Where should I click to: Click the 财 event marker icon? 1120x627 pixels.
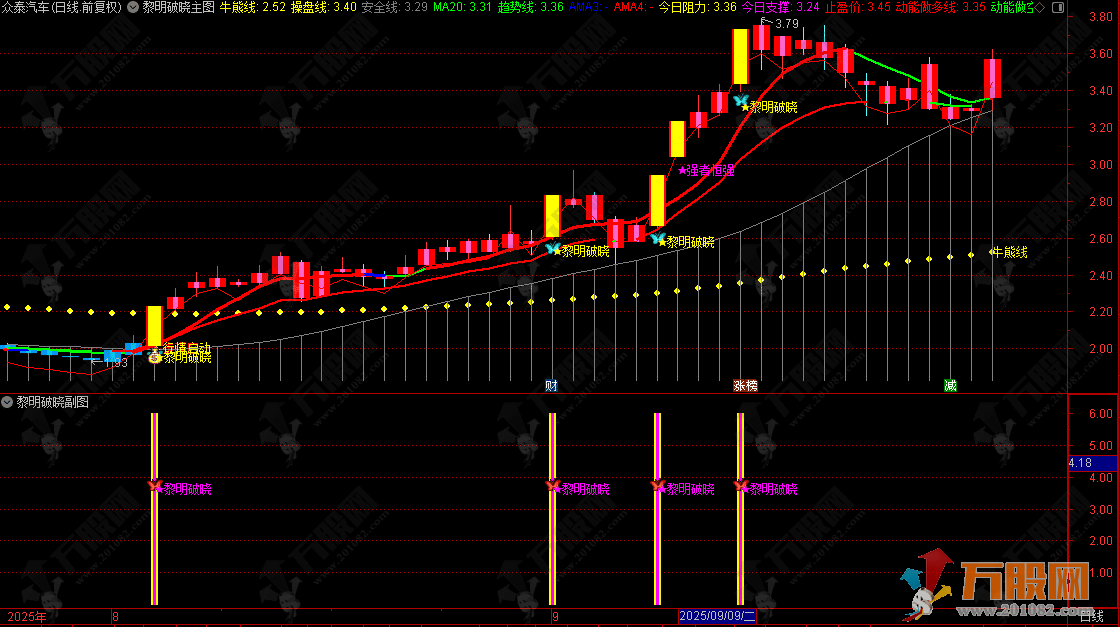pyautogui.click(x=551, y=385)
